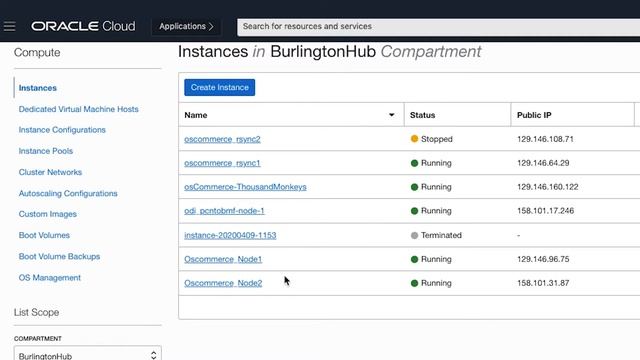Go to Dedicated Virtual Machine Hosts
The width and height of the screenshot is (640, 360).
pyautogui.click(x=78, y=109)
